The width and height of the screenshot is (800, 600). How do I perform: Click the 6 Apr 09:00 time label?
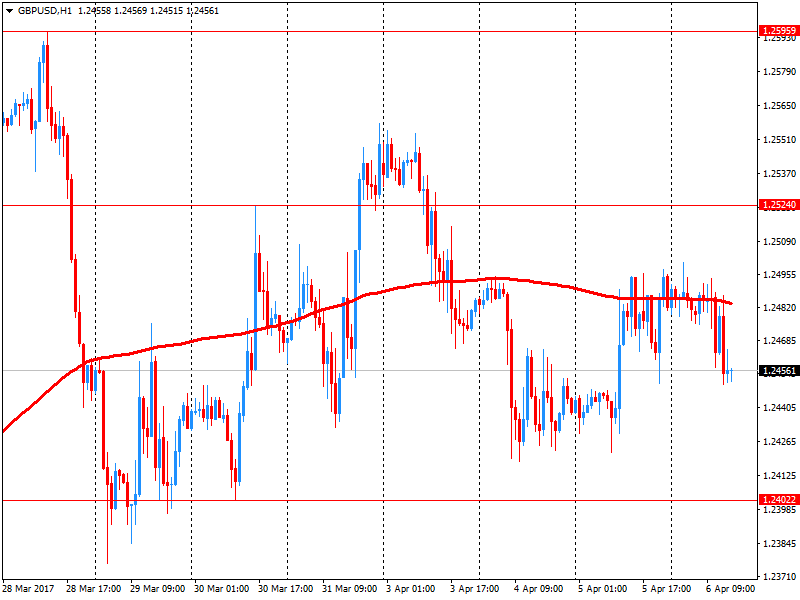731,589
